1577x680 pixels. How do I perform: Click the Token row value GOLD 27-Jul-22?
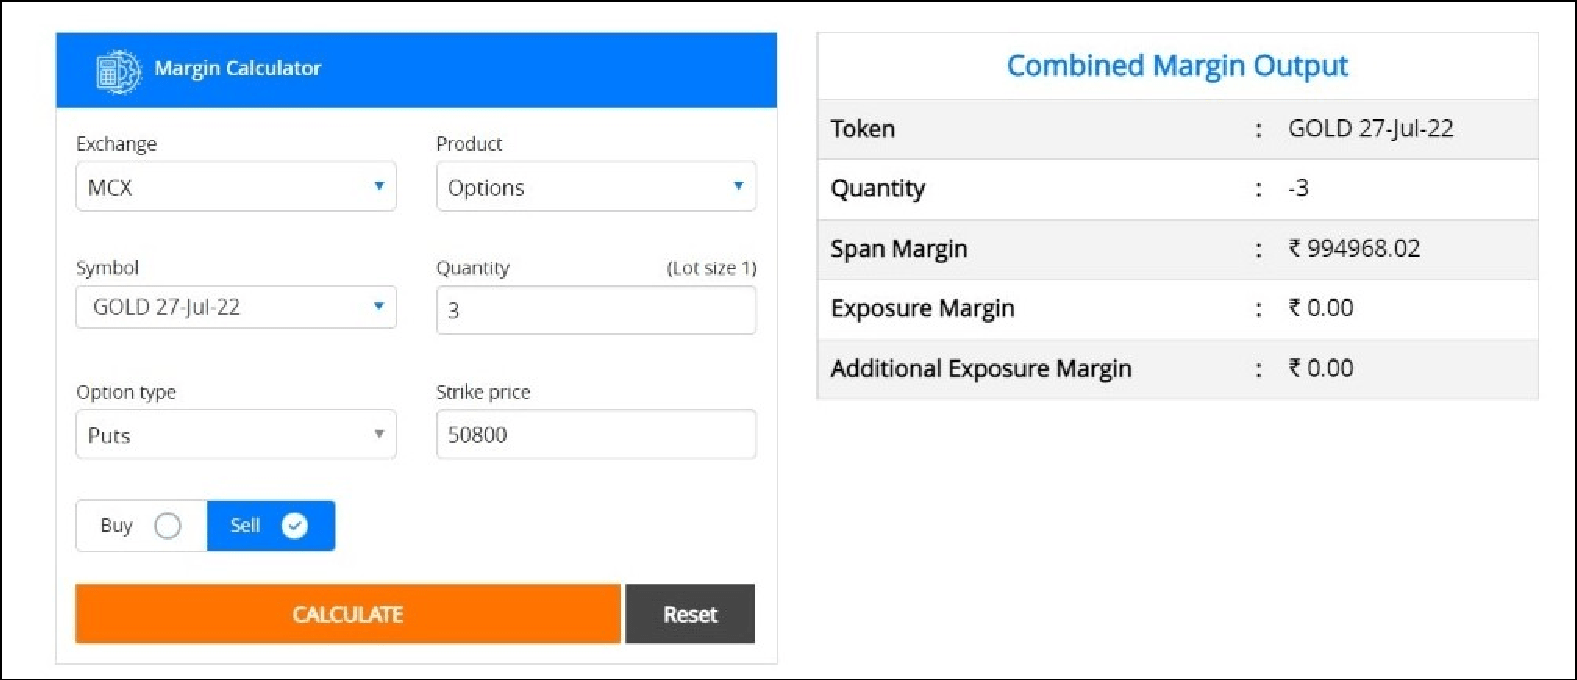coord(1370,129)
